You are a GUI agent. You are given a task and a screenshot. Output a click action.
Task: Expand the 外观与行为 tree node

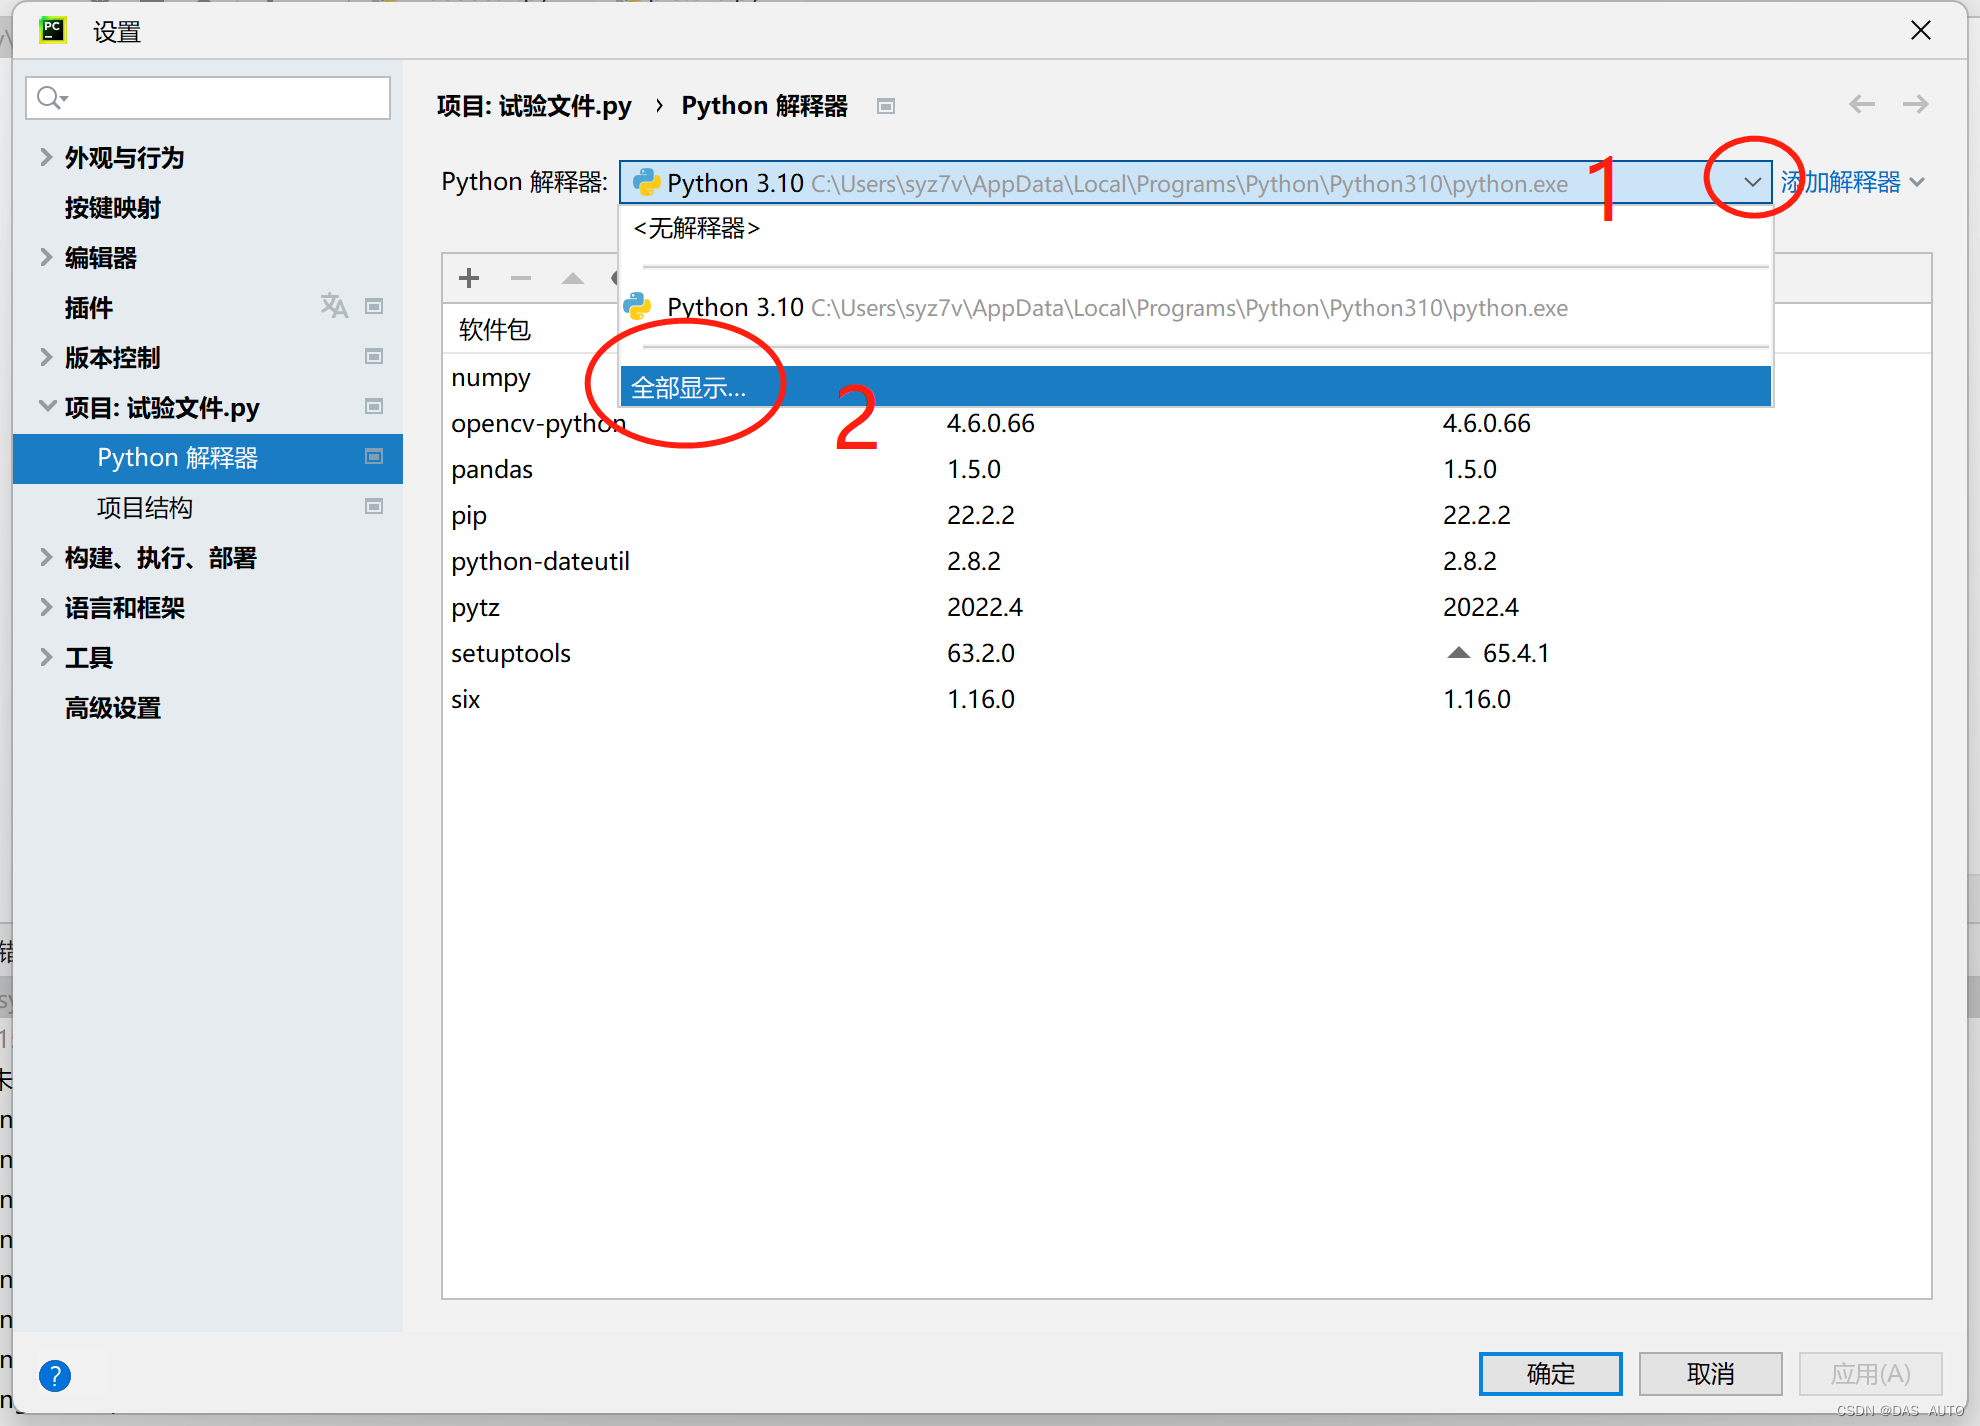[46, 157]
